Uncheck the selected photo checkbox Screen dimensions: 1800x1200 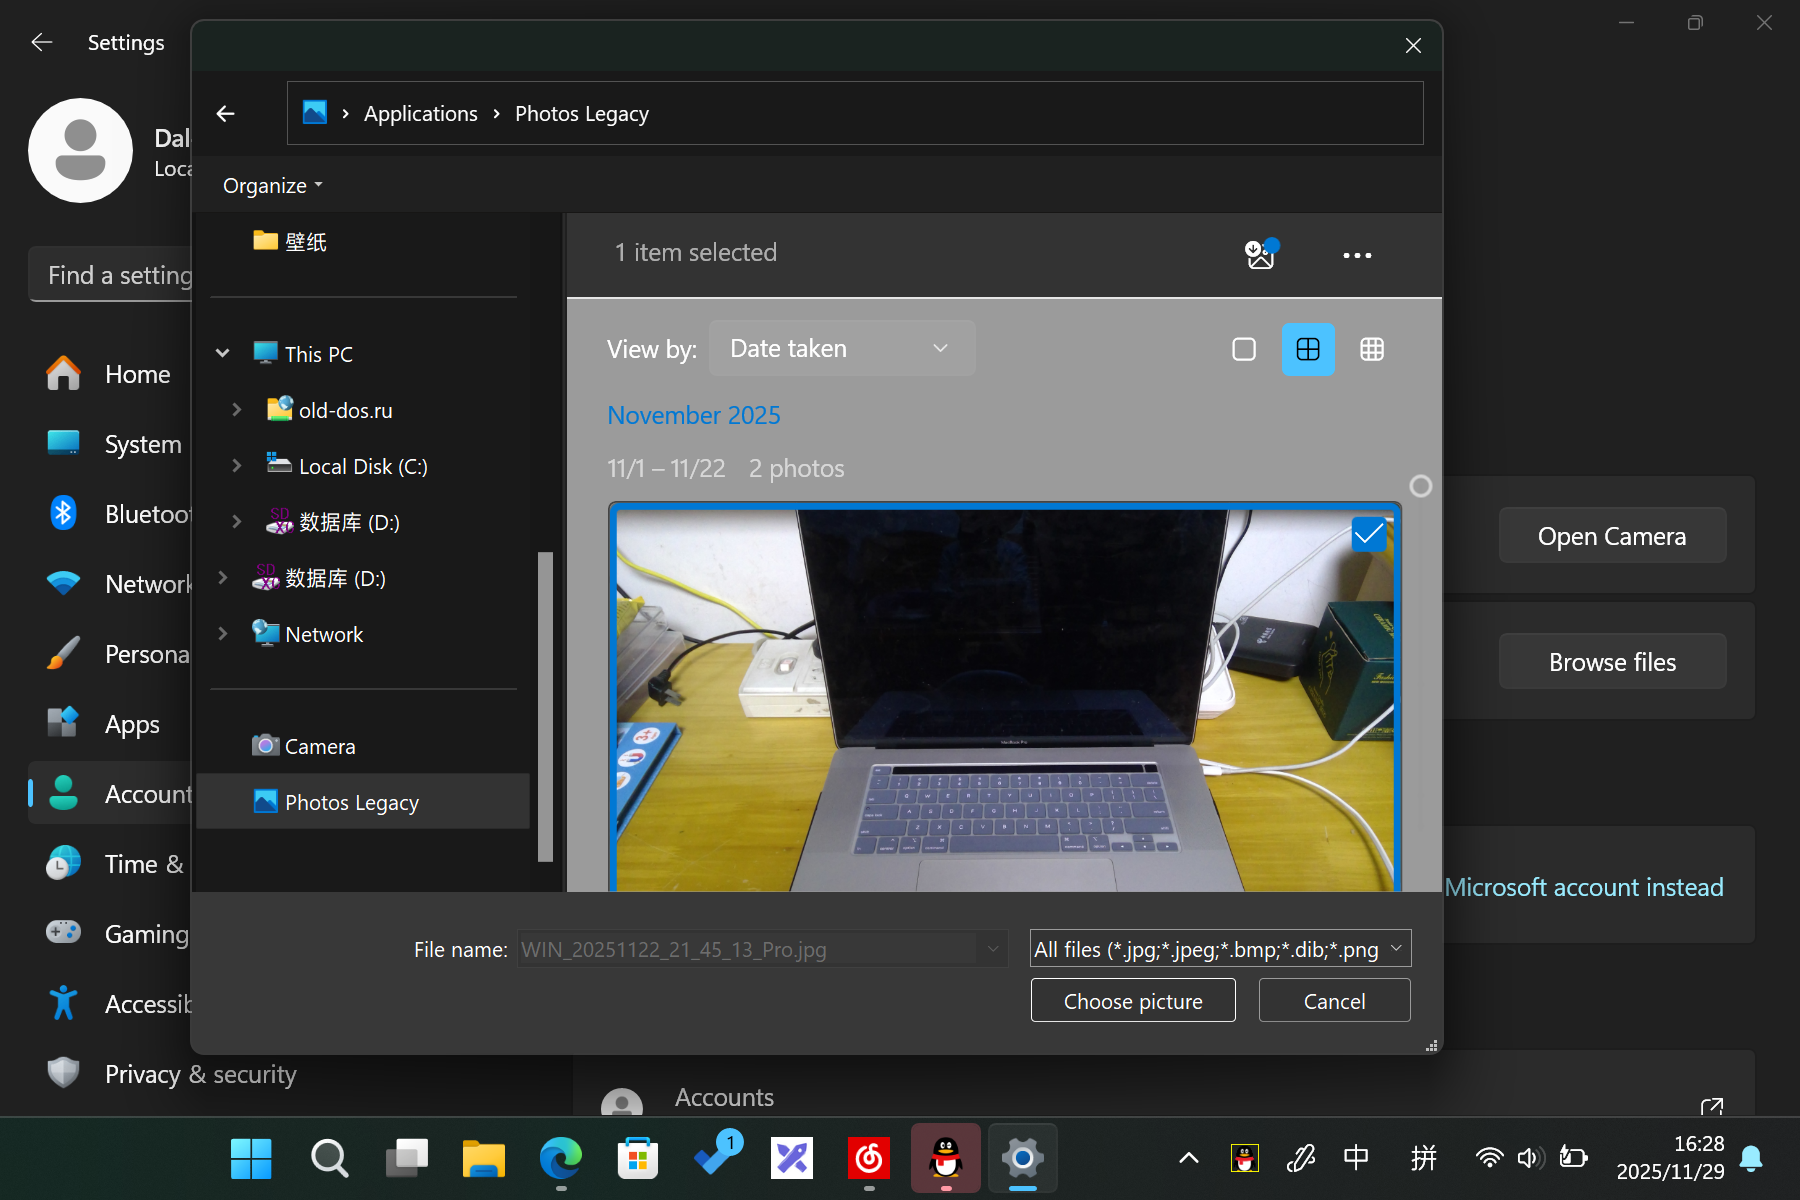[1368, 534]
